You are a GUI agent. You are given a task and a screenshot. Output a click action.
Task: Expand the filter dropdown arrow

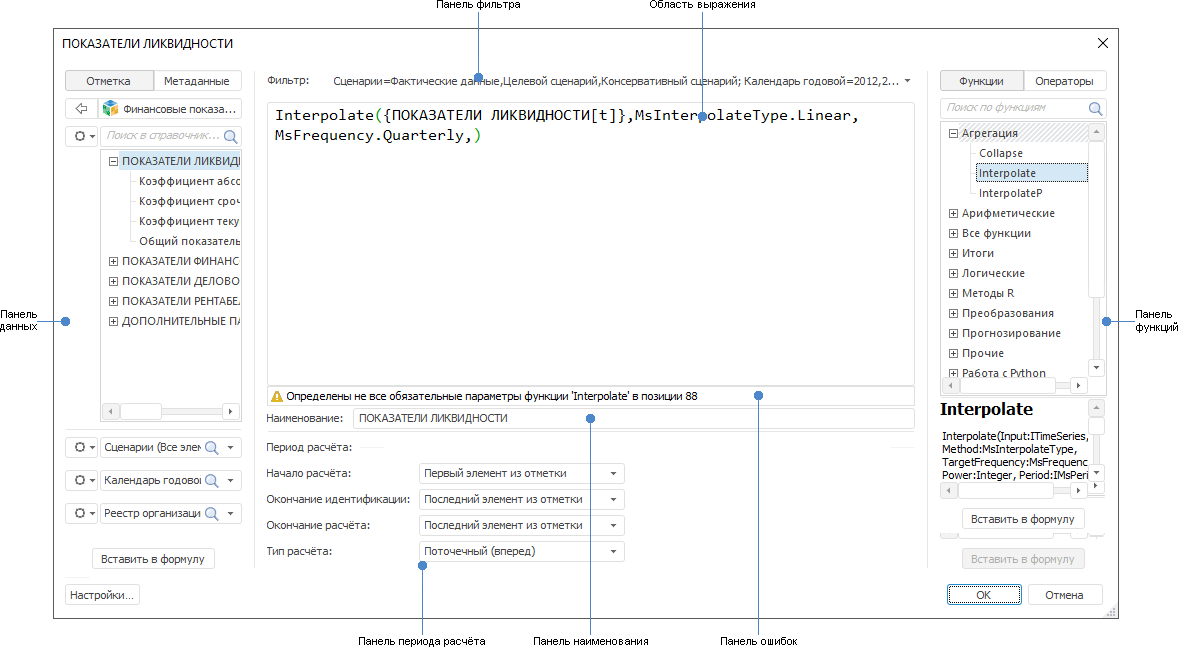pos(908,80)
